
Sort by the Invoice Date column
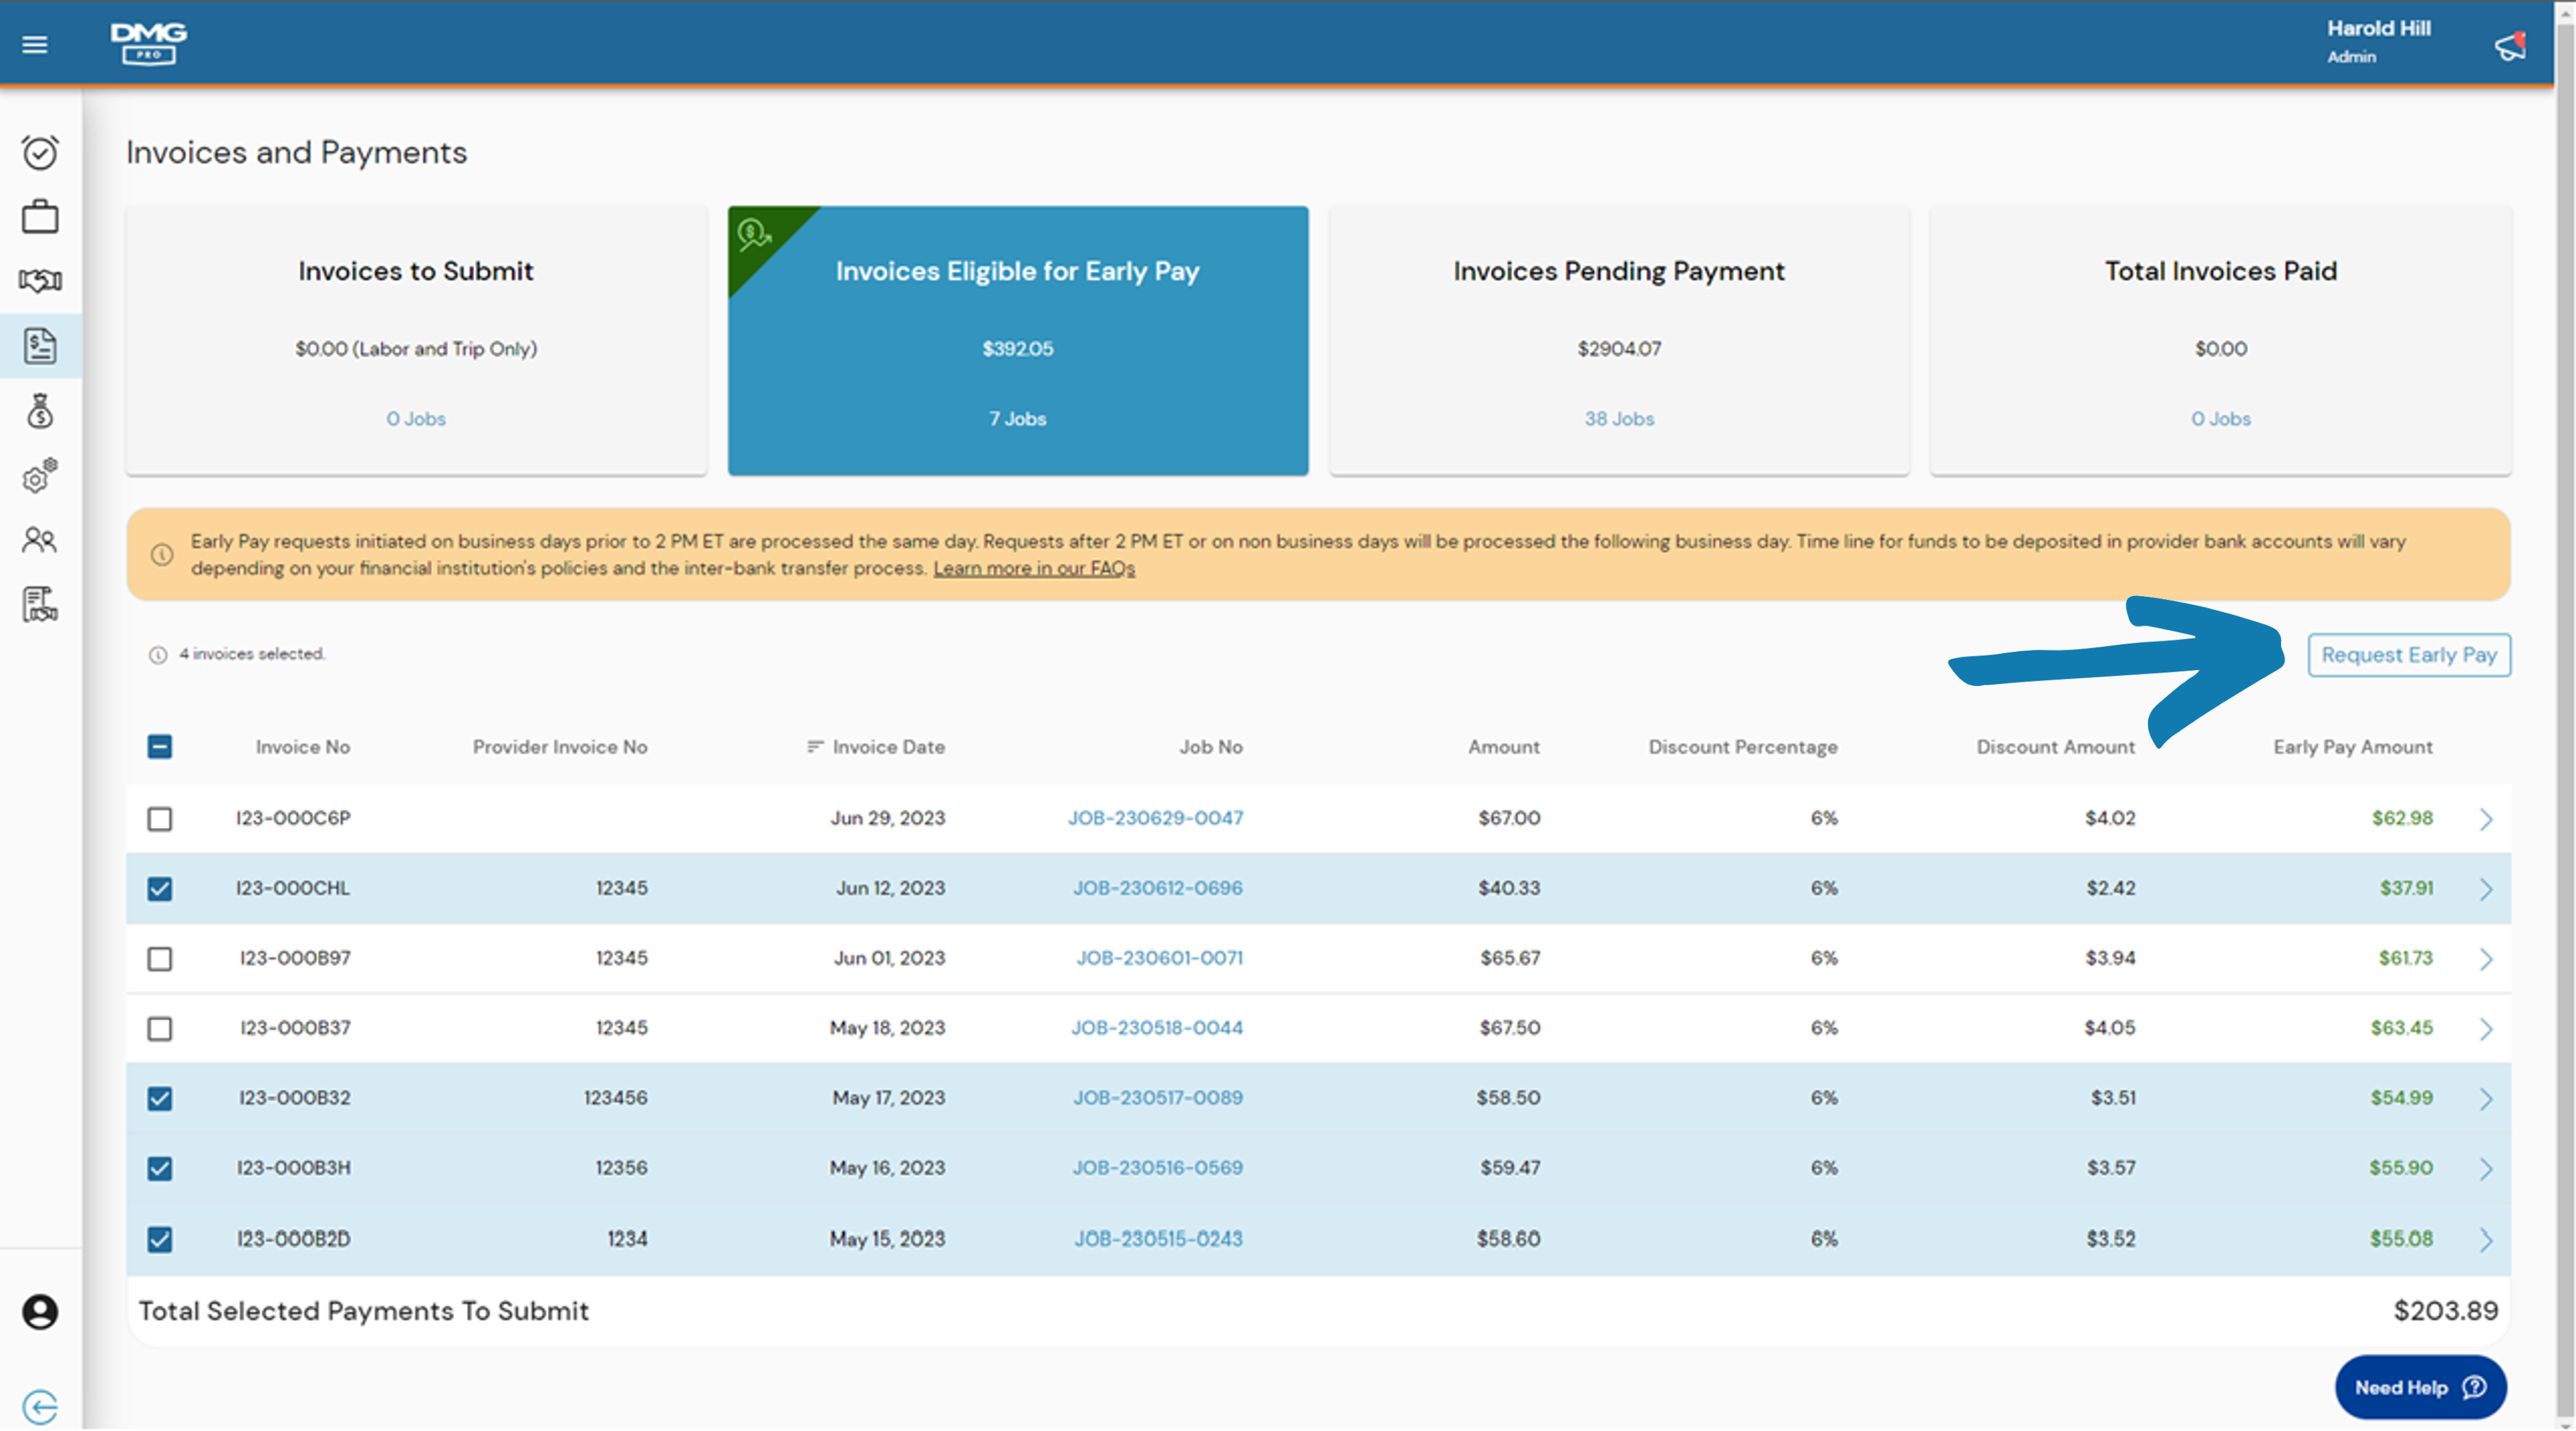(876, 747)
